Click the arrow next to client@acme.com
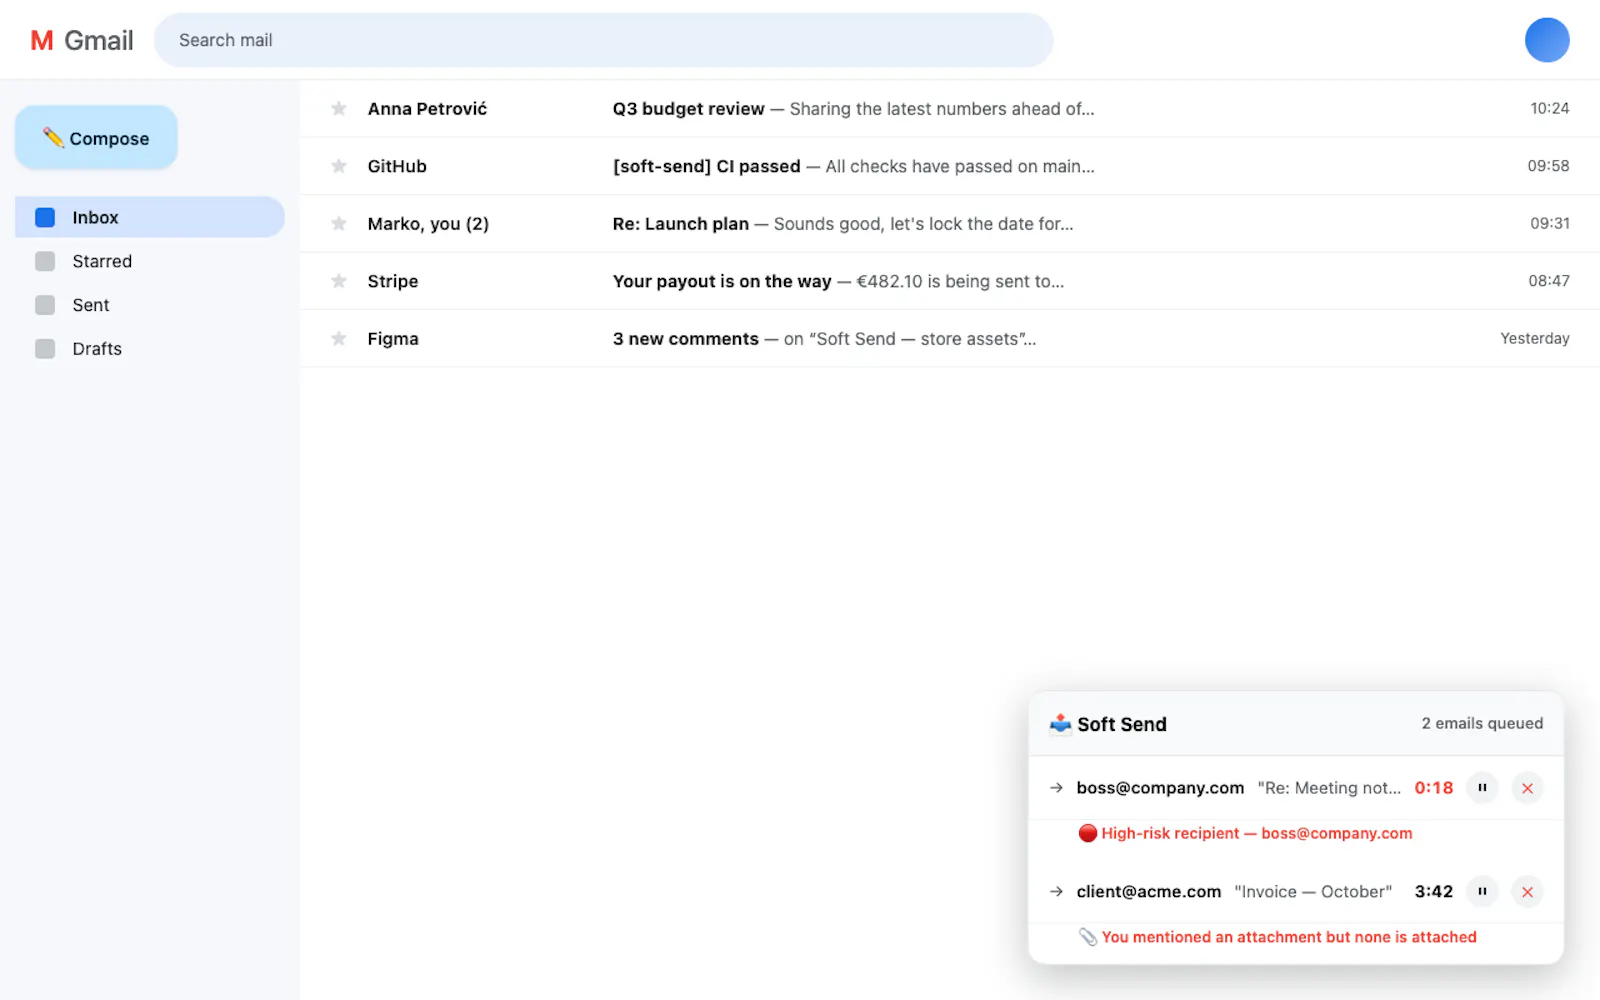Image resolution: width=1600 pixels, height=1000 pixels. [1056, 891]
